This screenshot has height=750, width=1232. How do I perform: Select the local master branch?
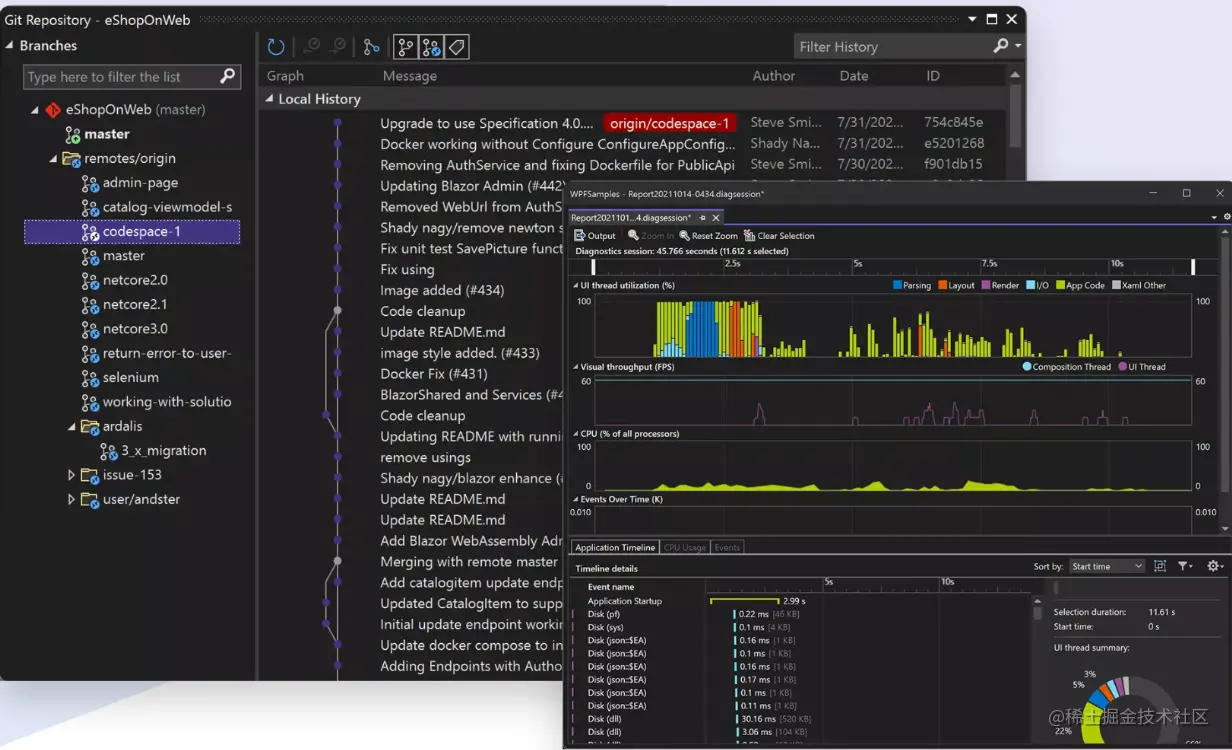pos(107,134)
